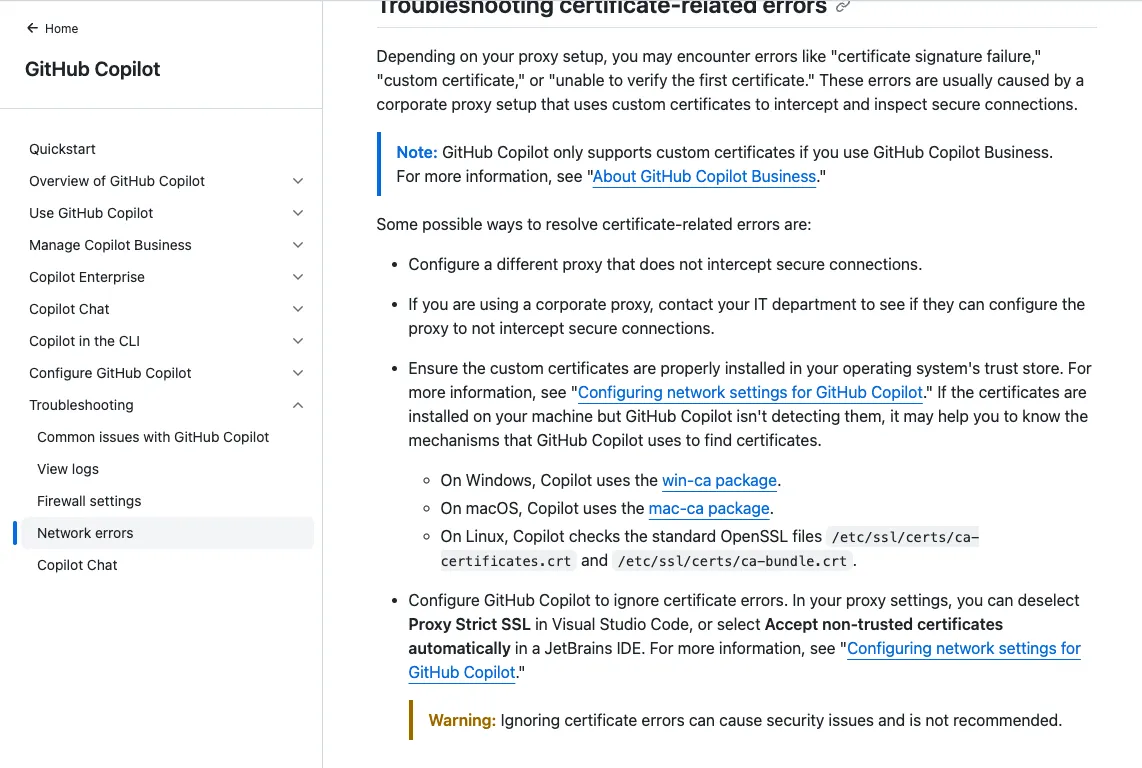The height and width of the screenshot is (768, 1142).
Task: Open About GitHub Copilot Business link
Action: pos(704,177)
